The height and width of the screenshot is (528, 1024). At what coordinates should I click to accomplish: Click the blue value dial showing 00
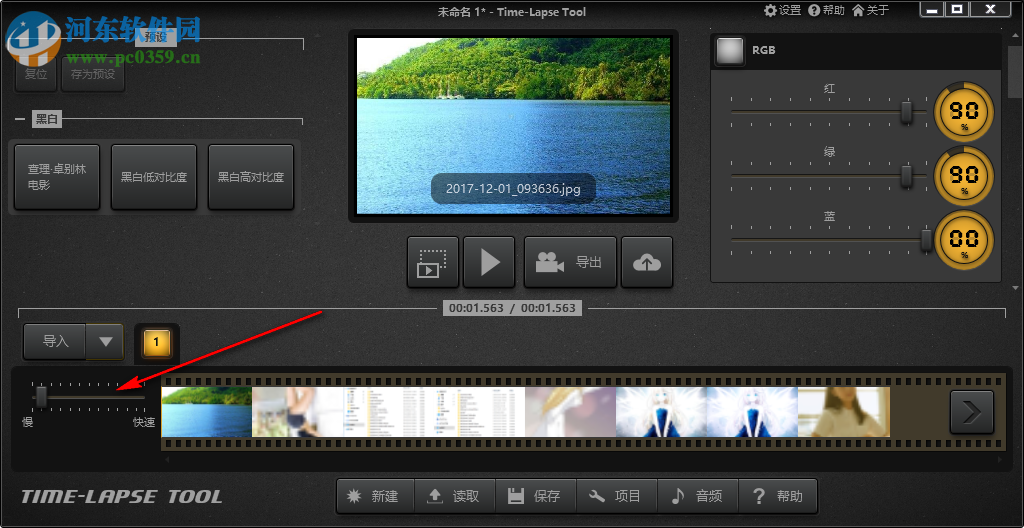coord(964,240)
